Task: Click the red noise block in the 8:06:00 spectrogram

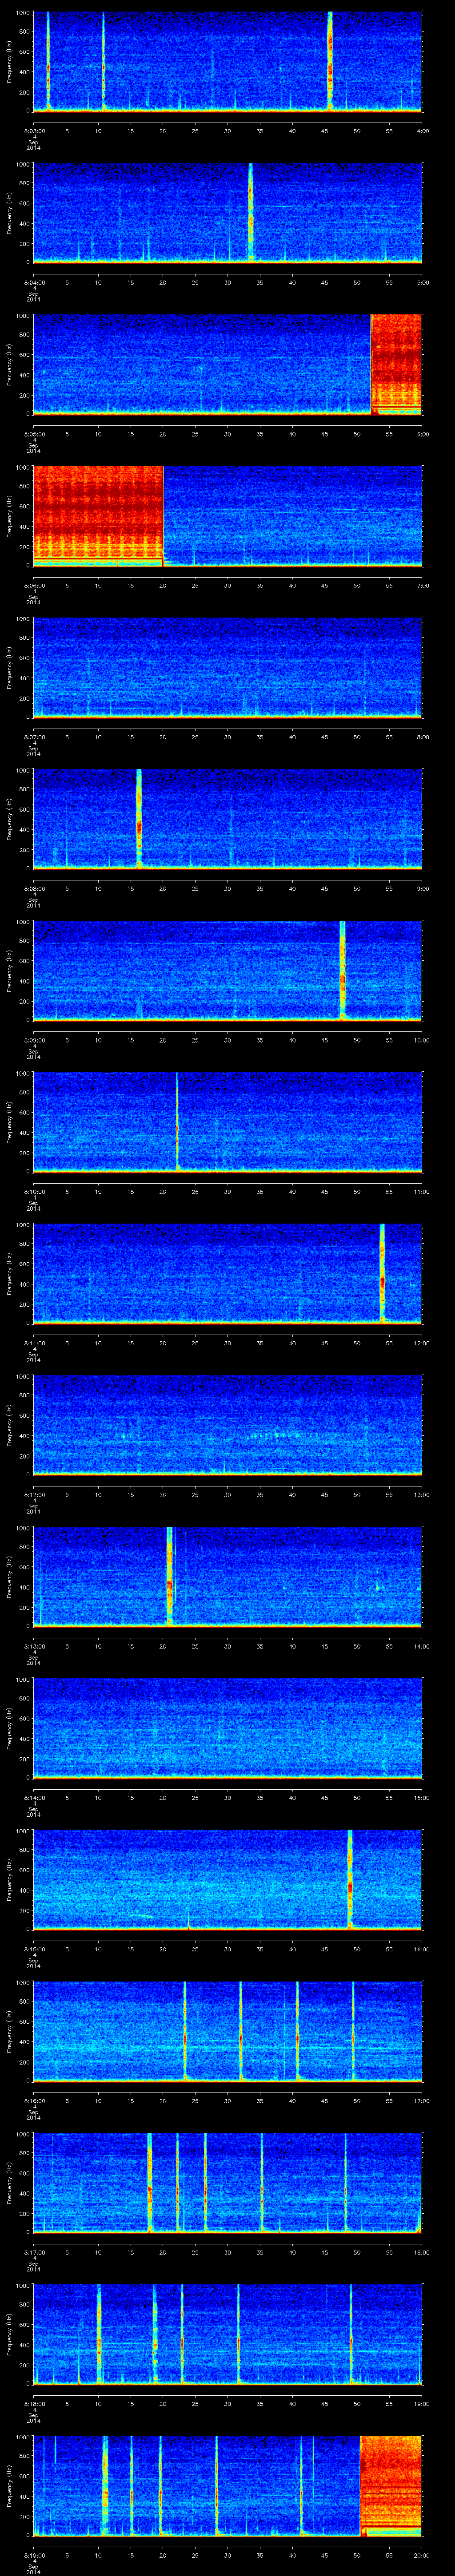Action: point(98,515)
